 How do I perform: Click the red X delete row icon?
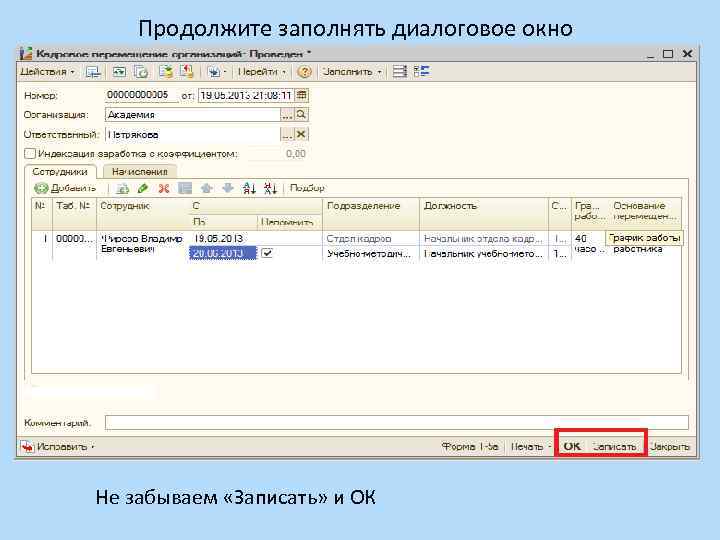(163, 188)
